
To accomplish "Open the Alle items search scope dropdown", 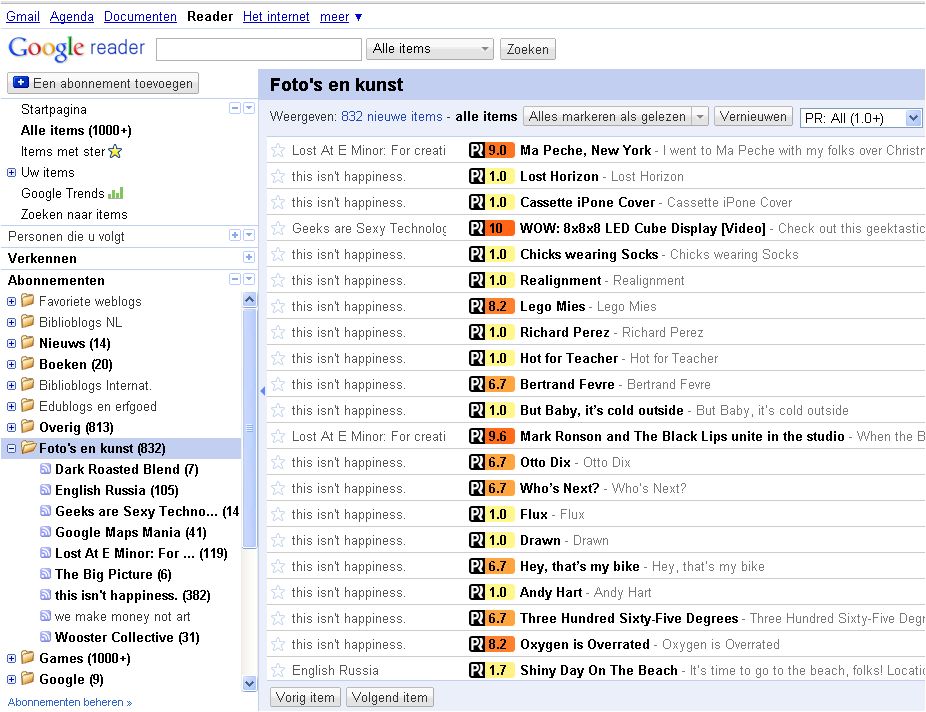I will click(x=430, y=49).
